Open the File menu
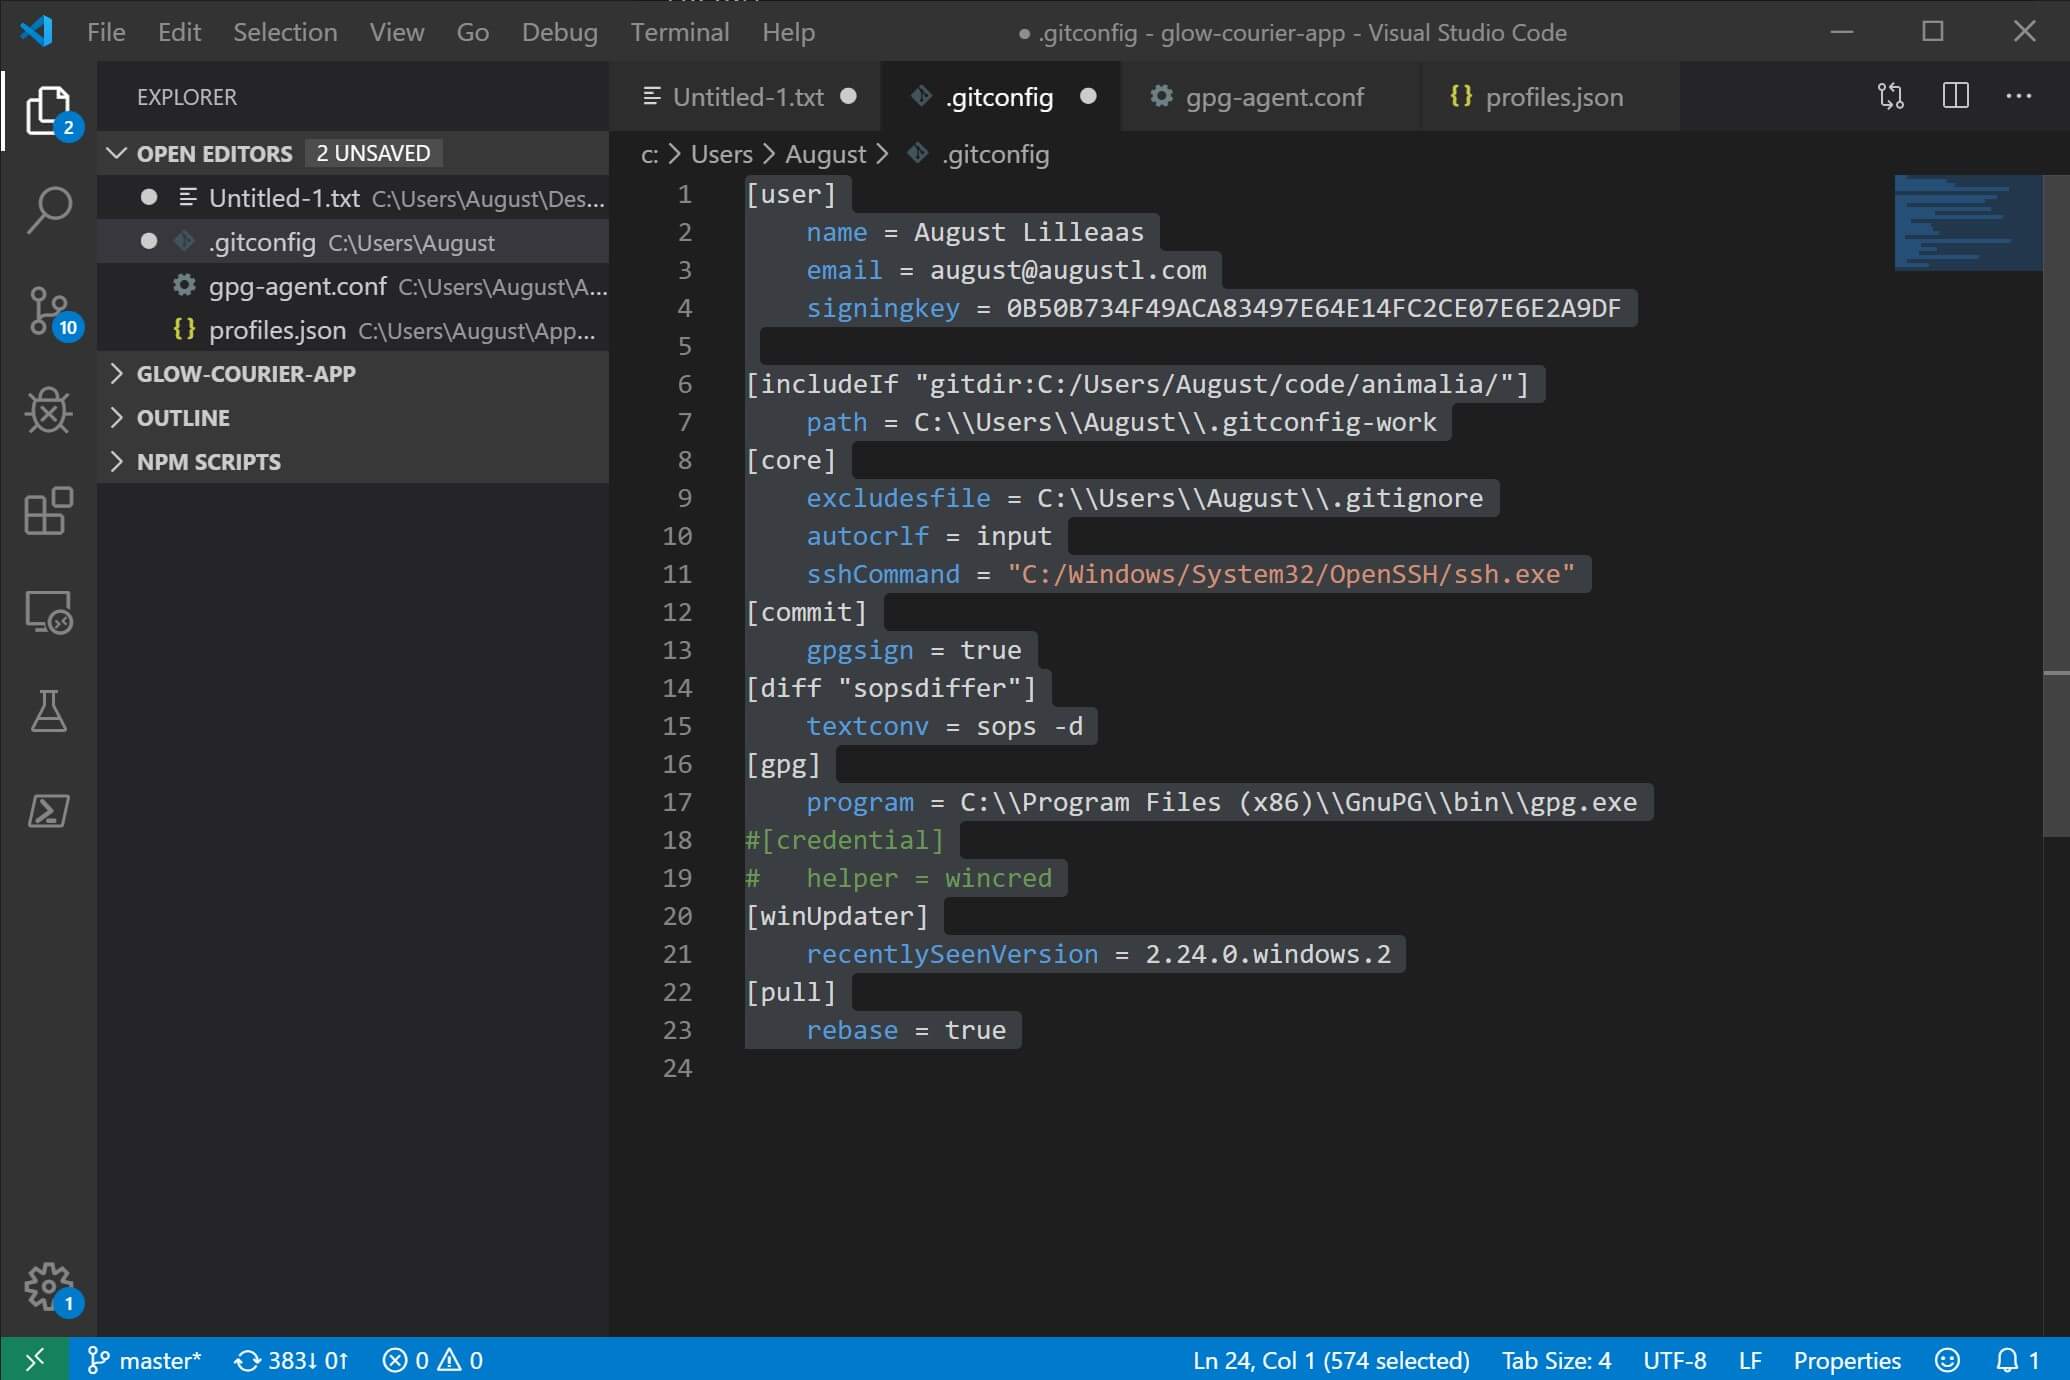 [x=106, y=32]
